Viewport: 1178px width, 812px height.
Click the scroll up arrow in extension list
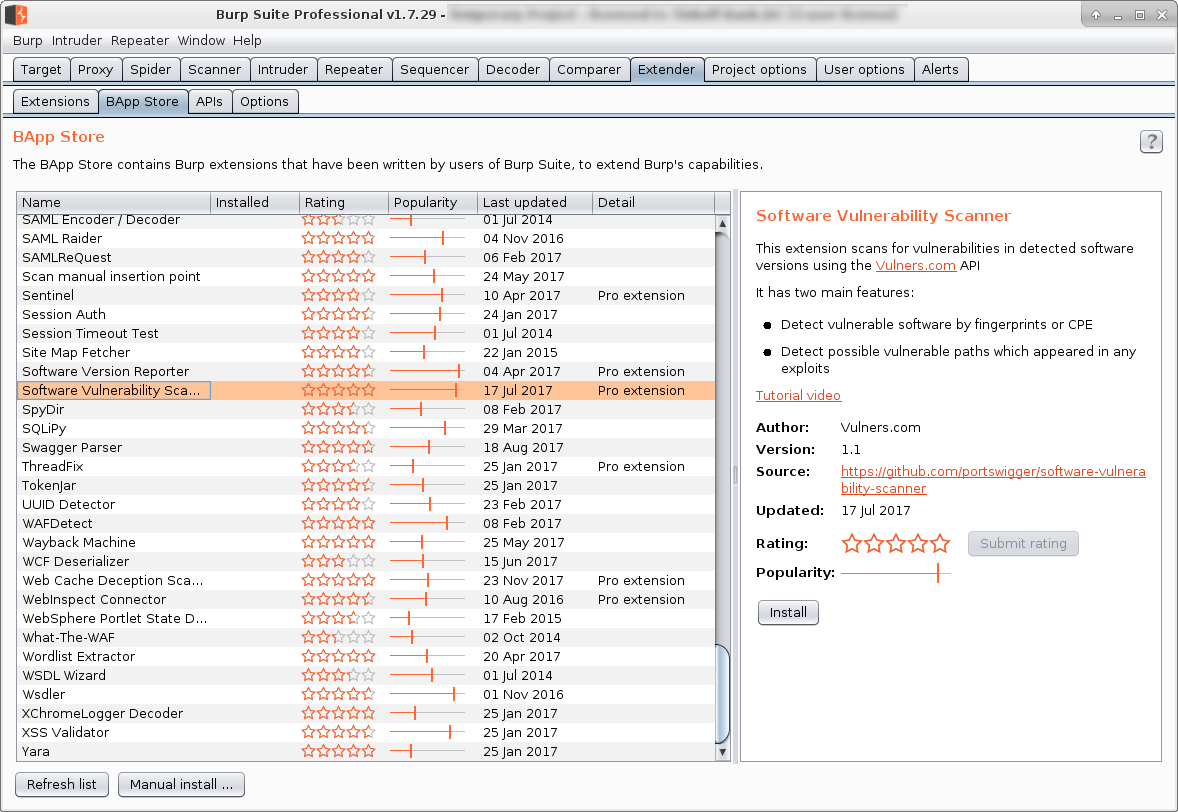click(x=722, y=223)
